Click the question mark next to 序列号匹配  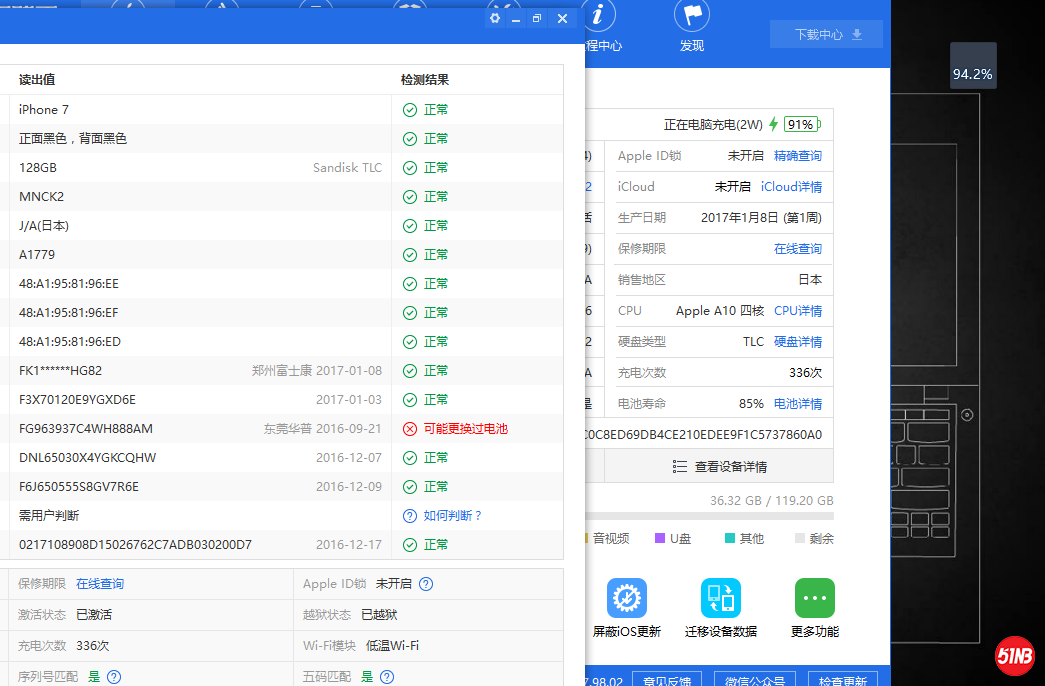113,677
